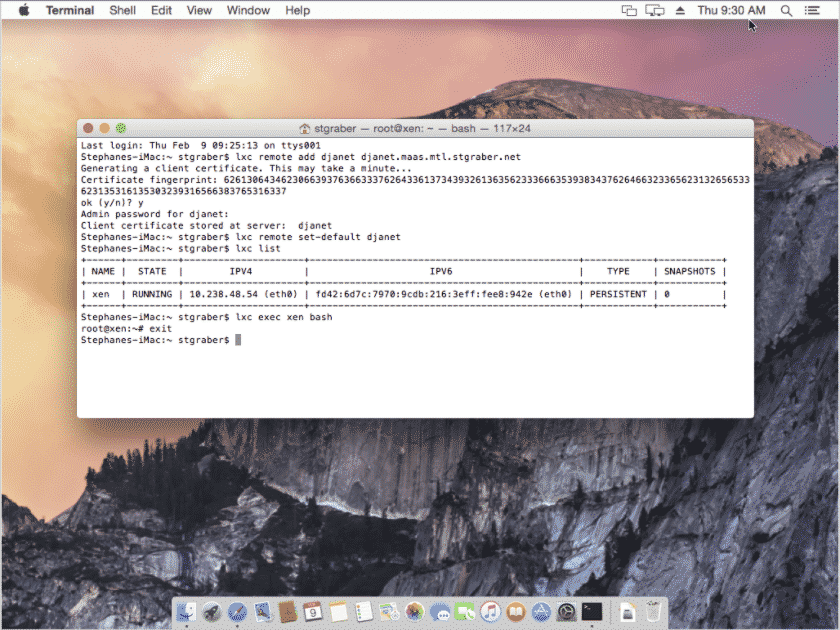840x630 pixels.
Task: Click the 'Last login' line
Action: coord(201,145)
